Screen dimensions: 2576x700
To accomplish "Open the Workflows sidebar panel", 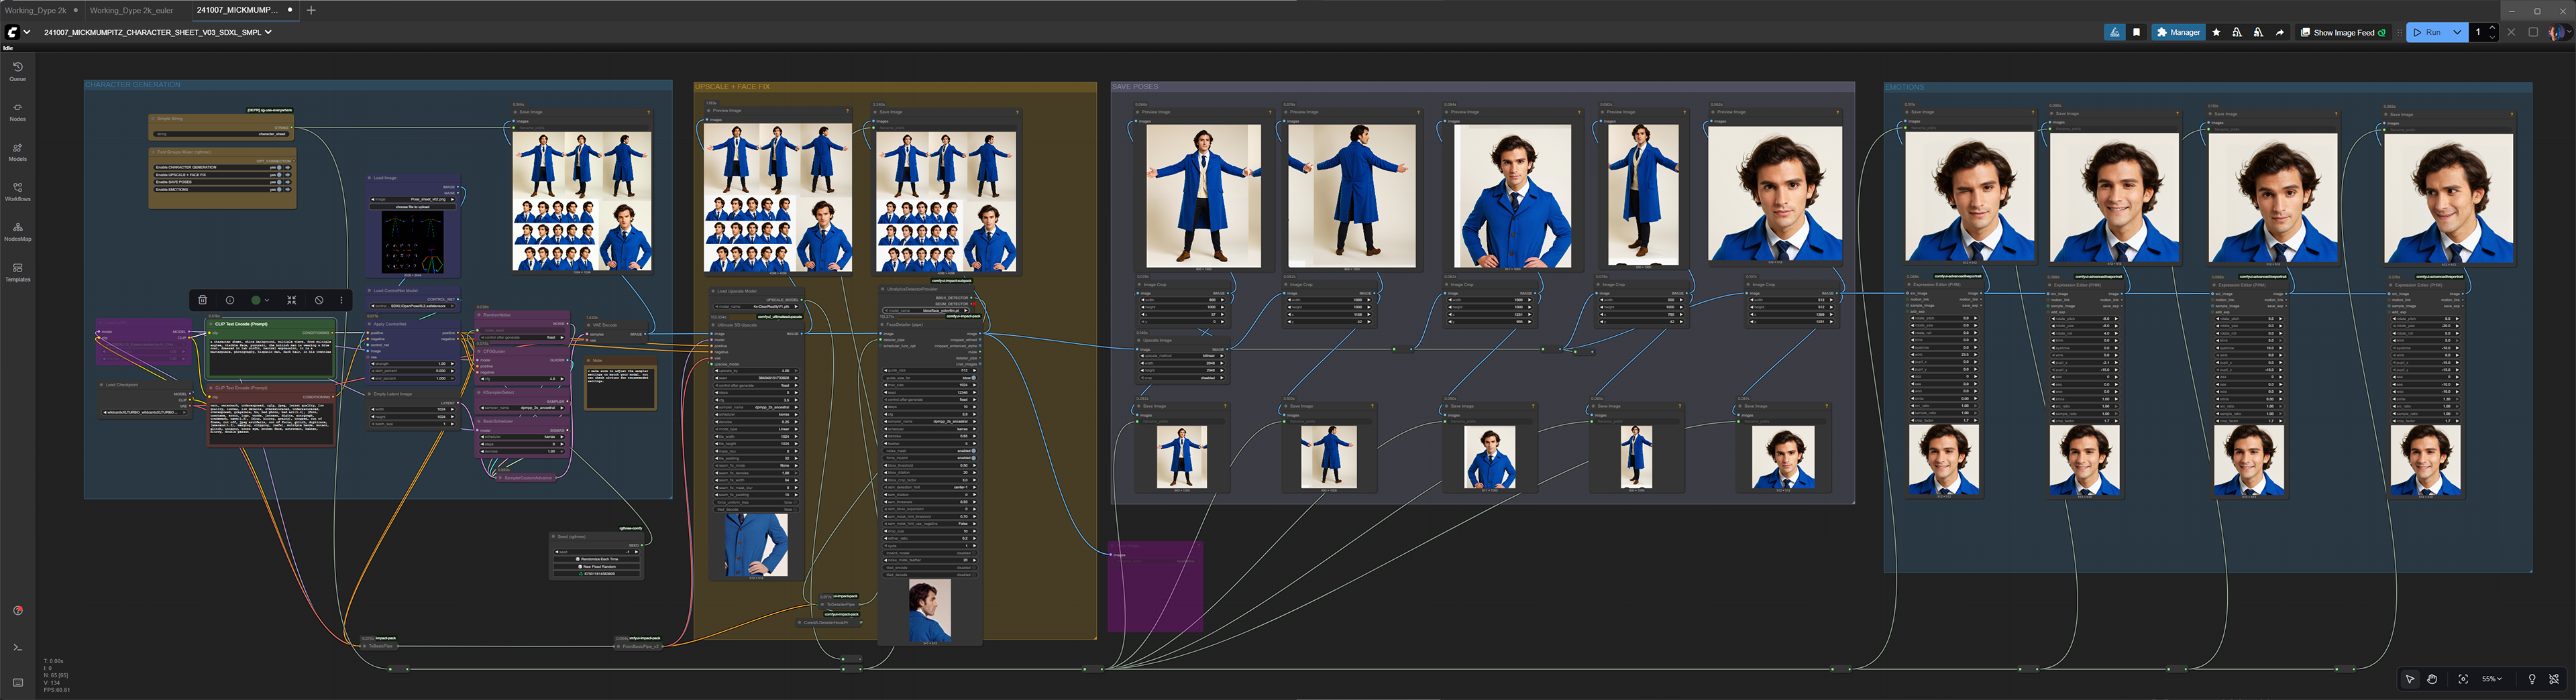I will (x=17, y=191).
